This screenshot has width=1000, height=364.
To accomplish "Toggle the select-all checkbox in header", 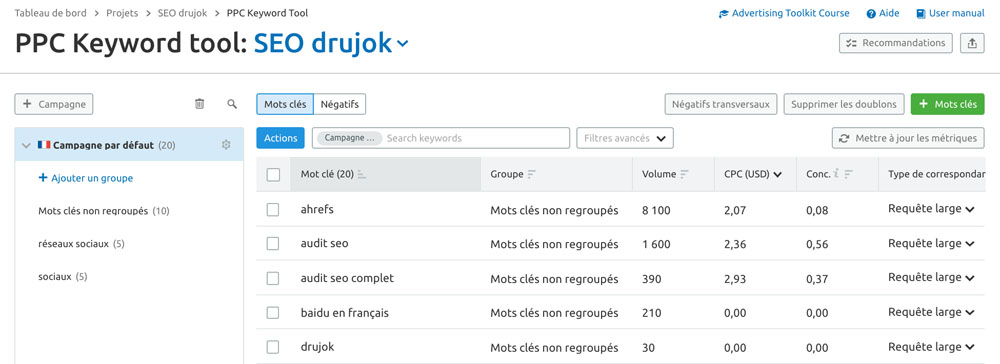I will (273, 174).
